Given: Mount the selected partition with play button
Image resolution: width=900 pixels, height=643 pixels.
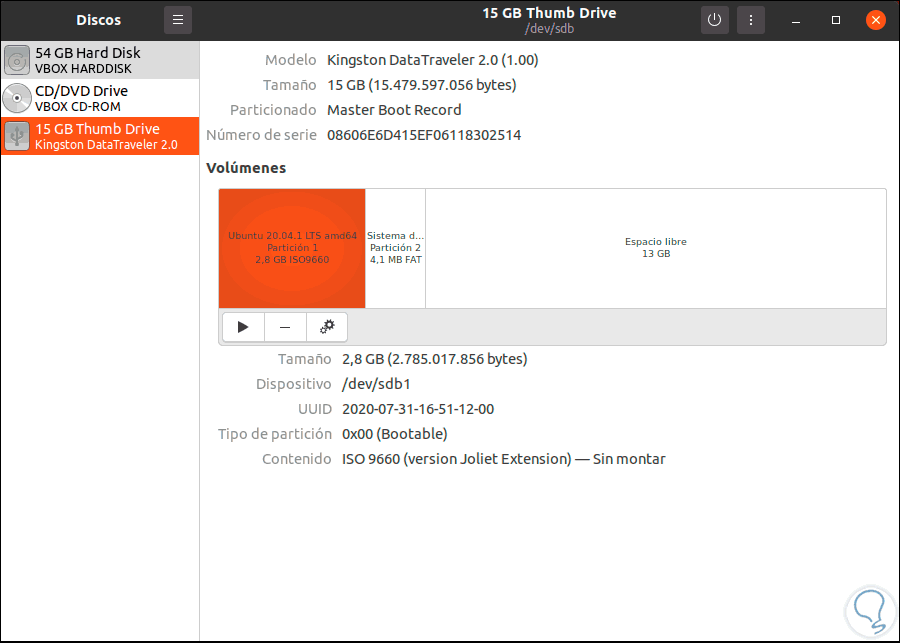Looking at the screenshot, I should [243, 327].
